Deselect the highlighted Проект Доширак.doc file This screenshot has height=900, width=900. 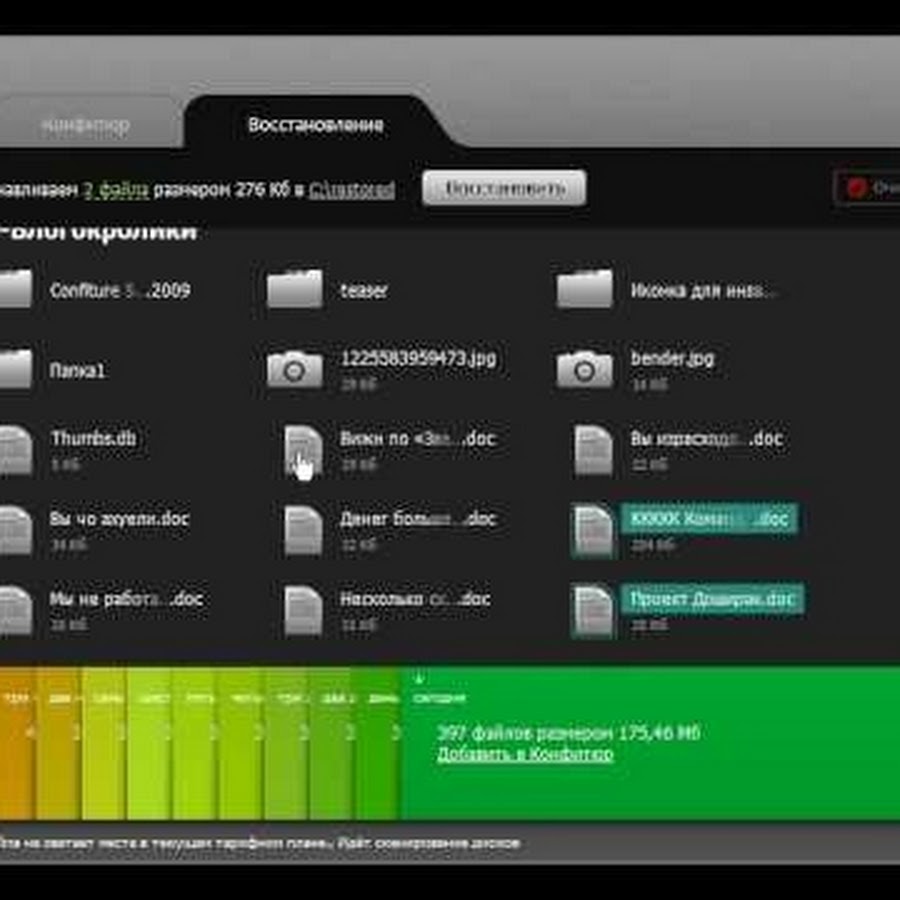pyautogui.click(x=711, y=599)
